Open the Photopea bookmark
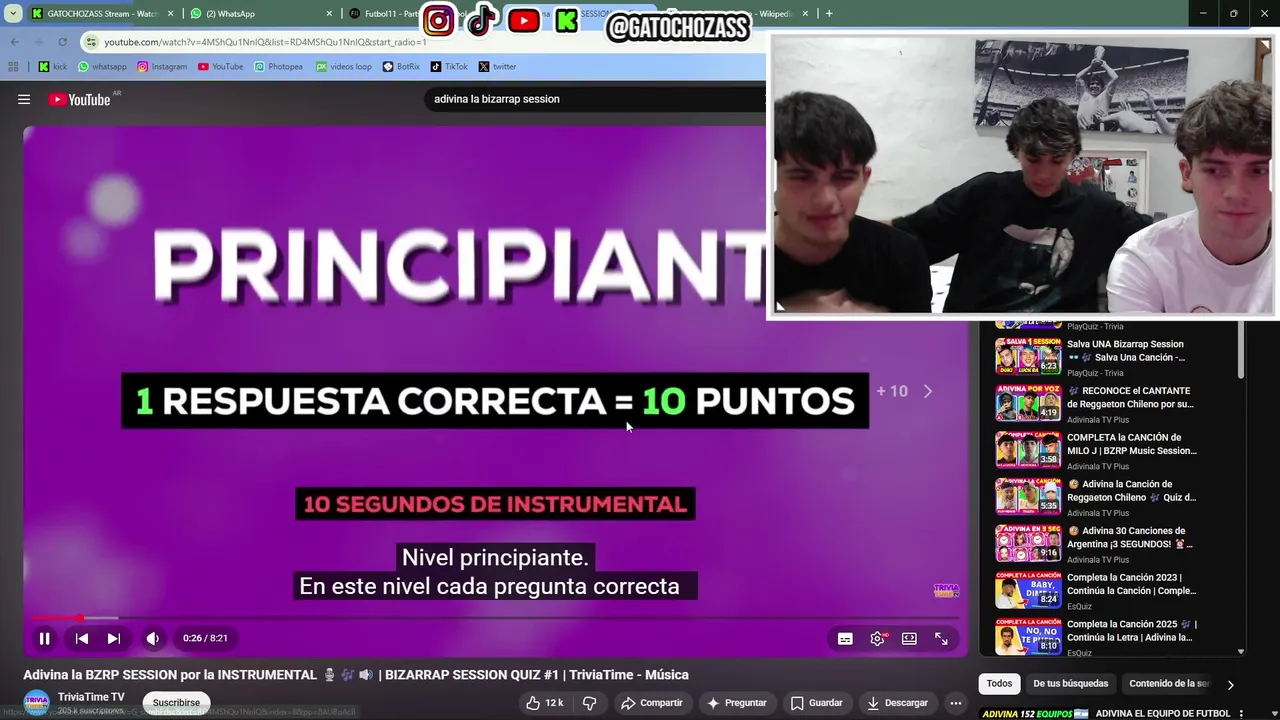1280x720 pixels. coord(278,67)
